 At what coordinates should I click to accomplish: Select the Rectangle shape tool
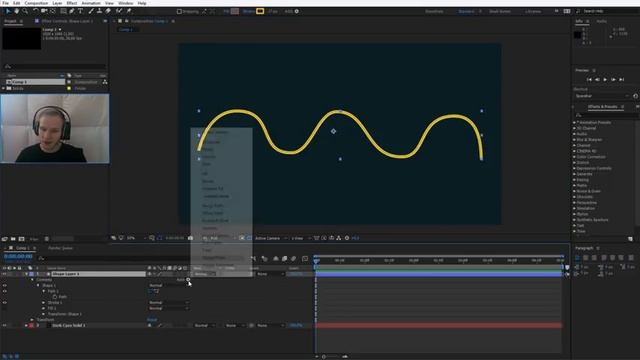(x=64, y=11)
